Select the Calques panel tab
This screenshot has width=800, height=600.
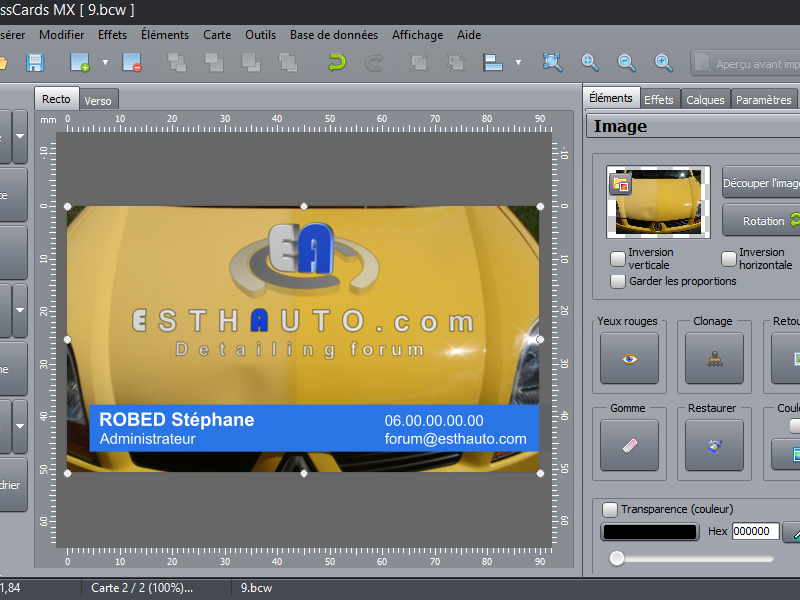point(705,99)
